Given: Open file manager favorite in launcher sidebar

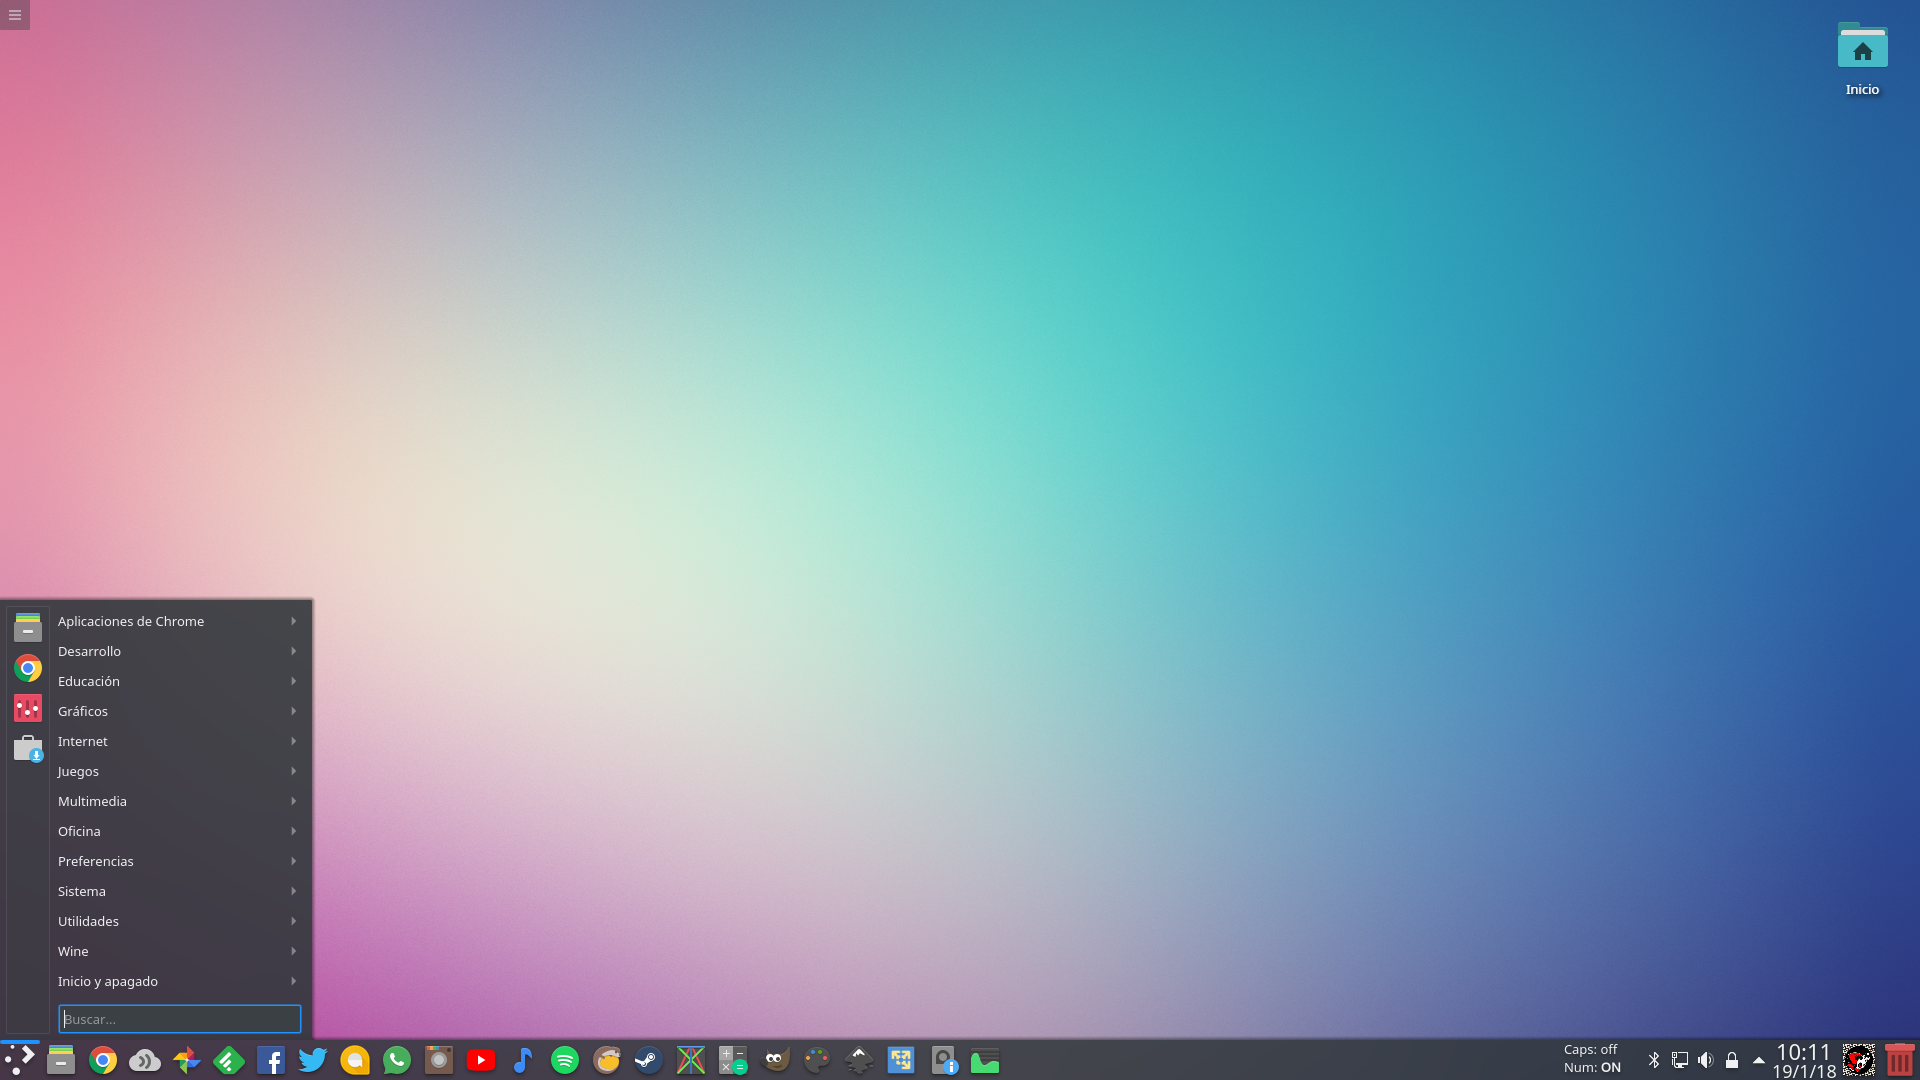Looking at the screenshot, I should point(28,627).
